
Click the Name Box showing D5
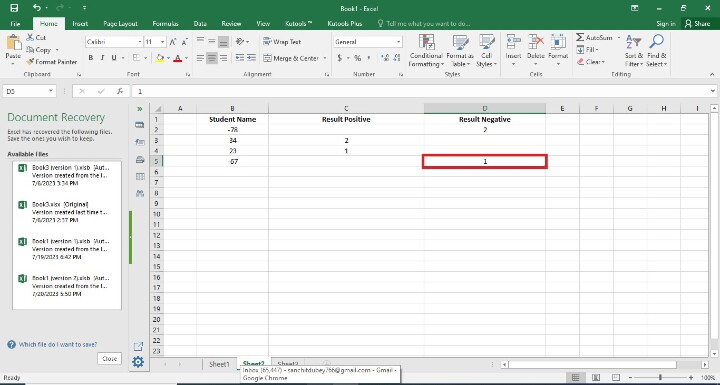[29, 91]
